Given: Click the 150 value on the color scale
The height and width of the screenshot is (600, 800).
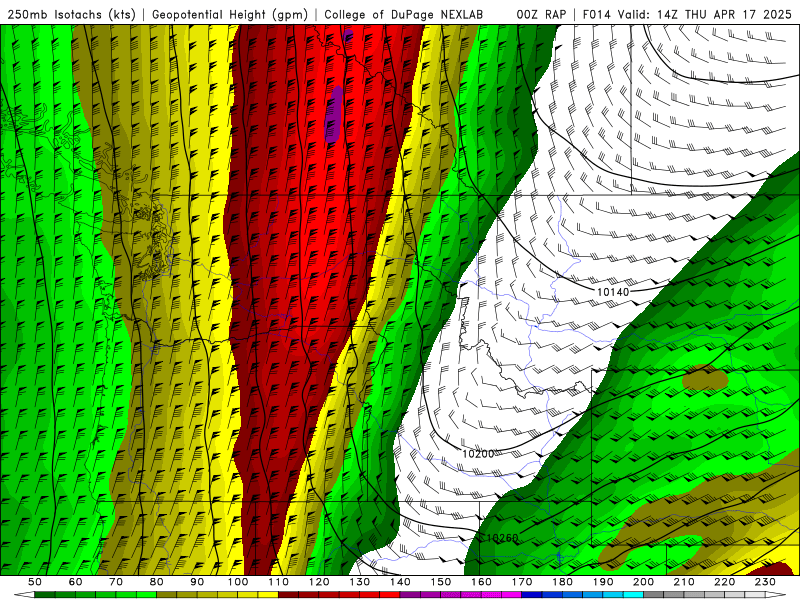Looking at the screenshot, I should click(x=441, y=582).
